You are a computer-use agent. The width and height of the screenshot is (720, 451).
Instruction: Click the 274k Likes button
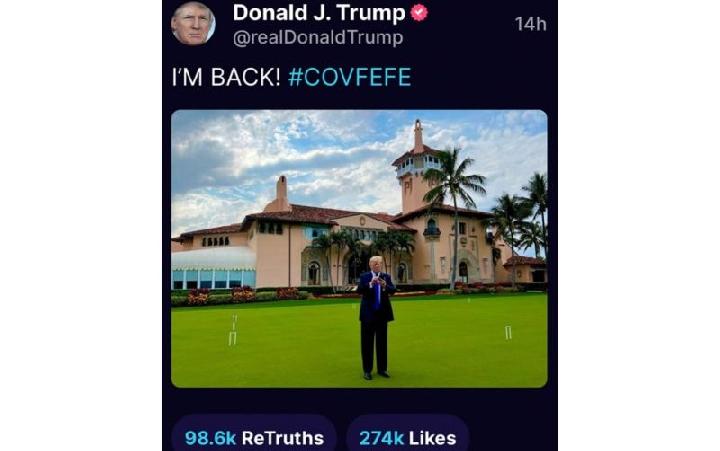click(x=407, y=437)
